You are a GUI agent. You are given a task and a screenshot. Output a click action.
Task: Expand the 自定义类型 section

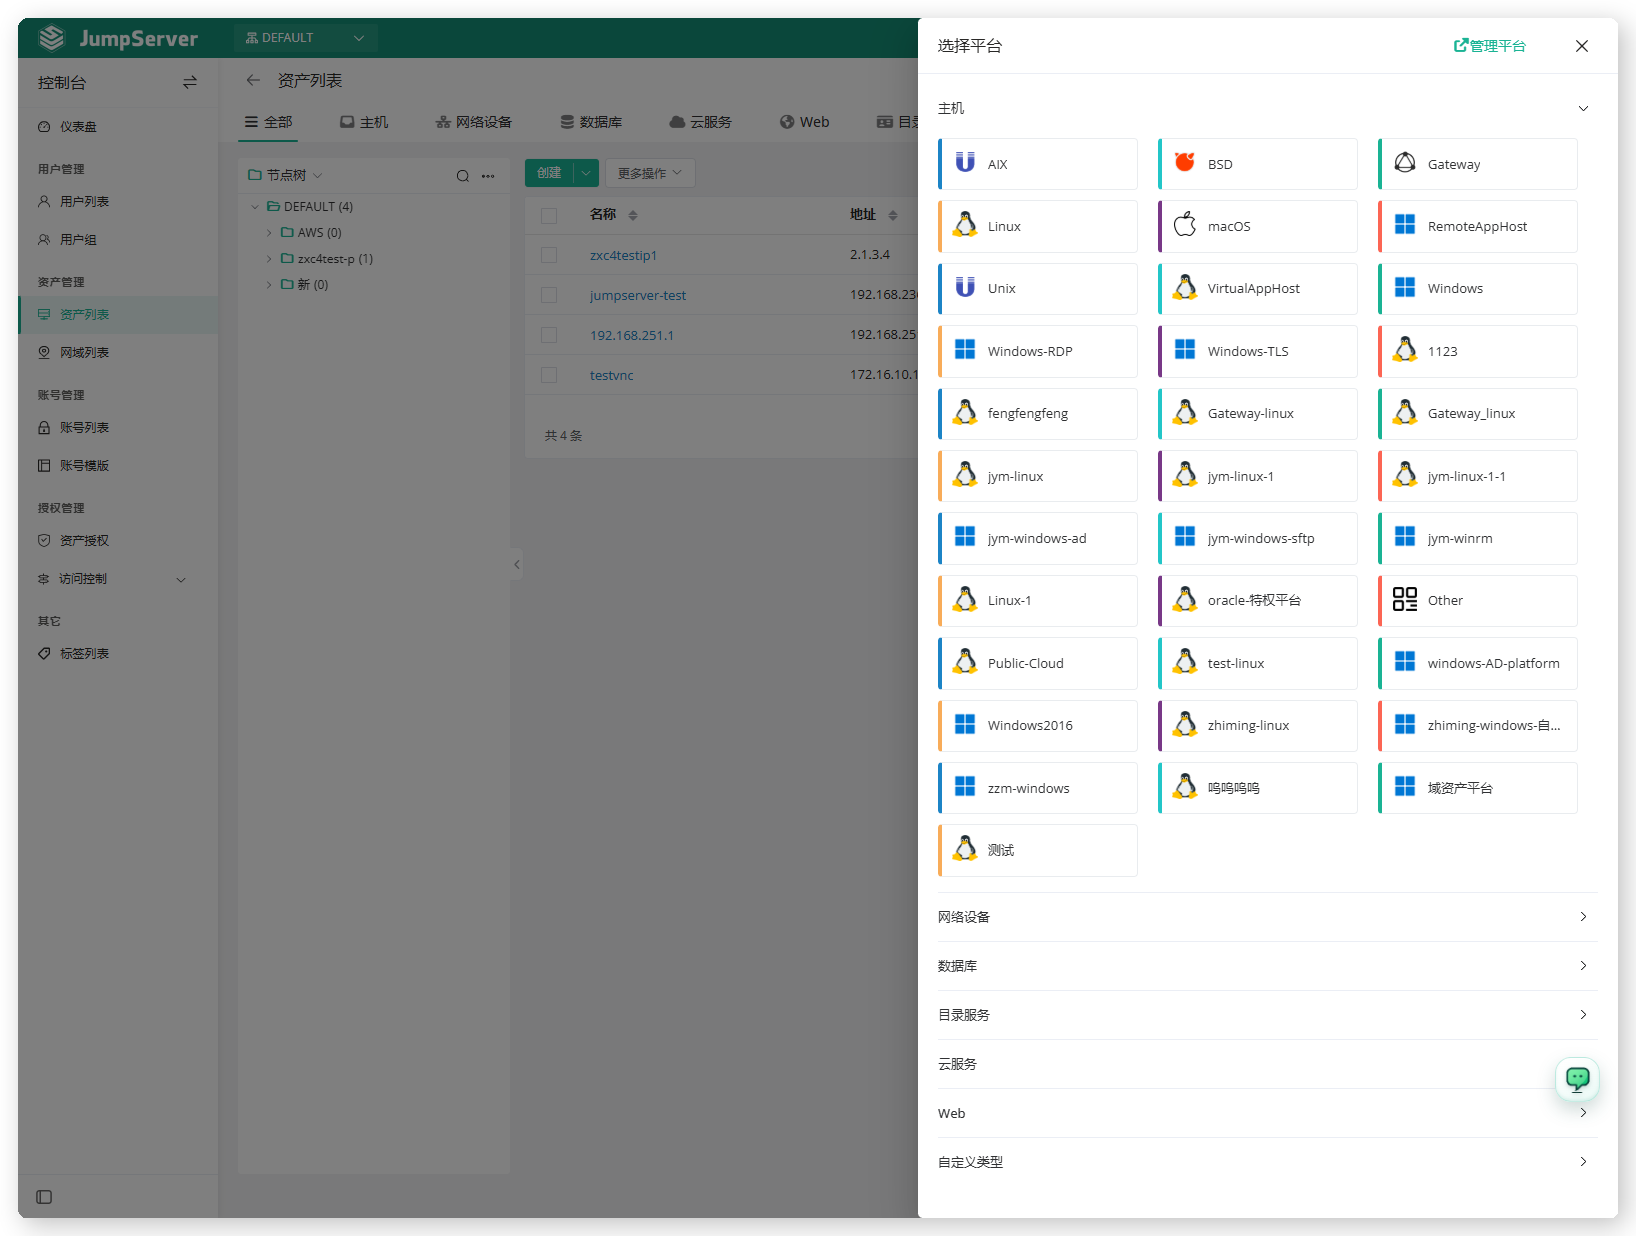[1267, 1162]
